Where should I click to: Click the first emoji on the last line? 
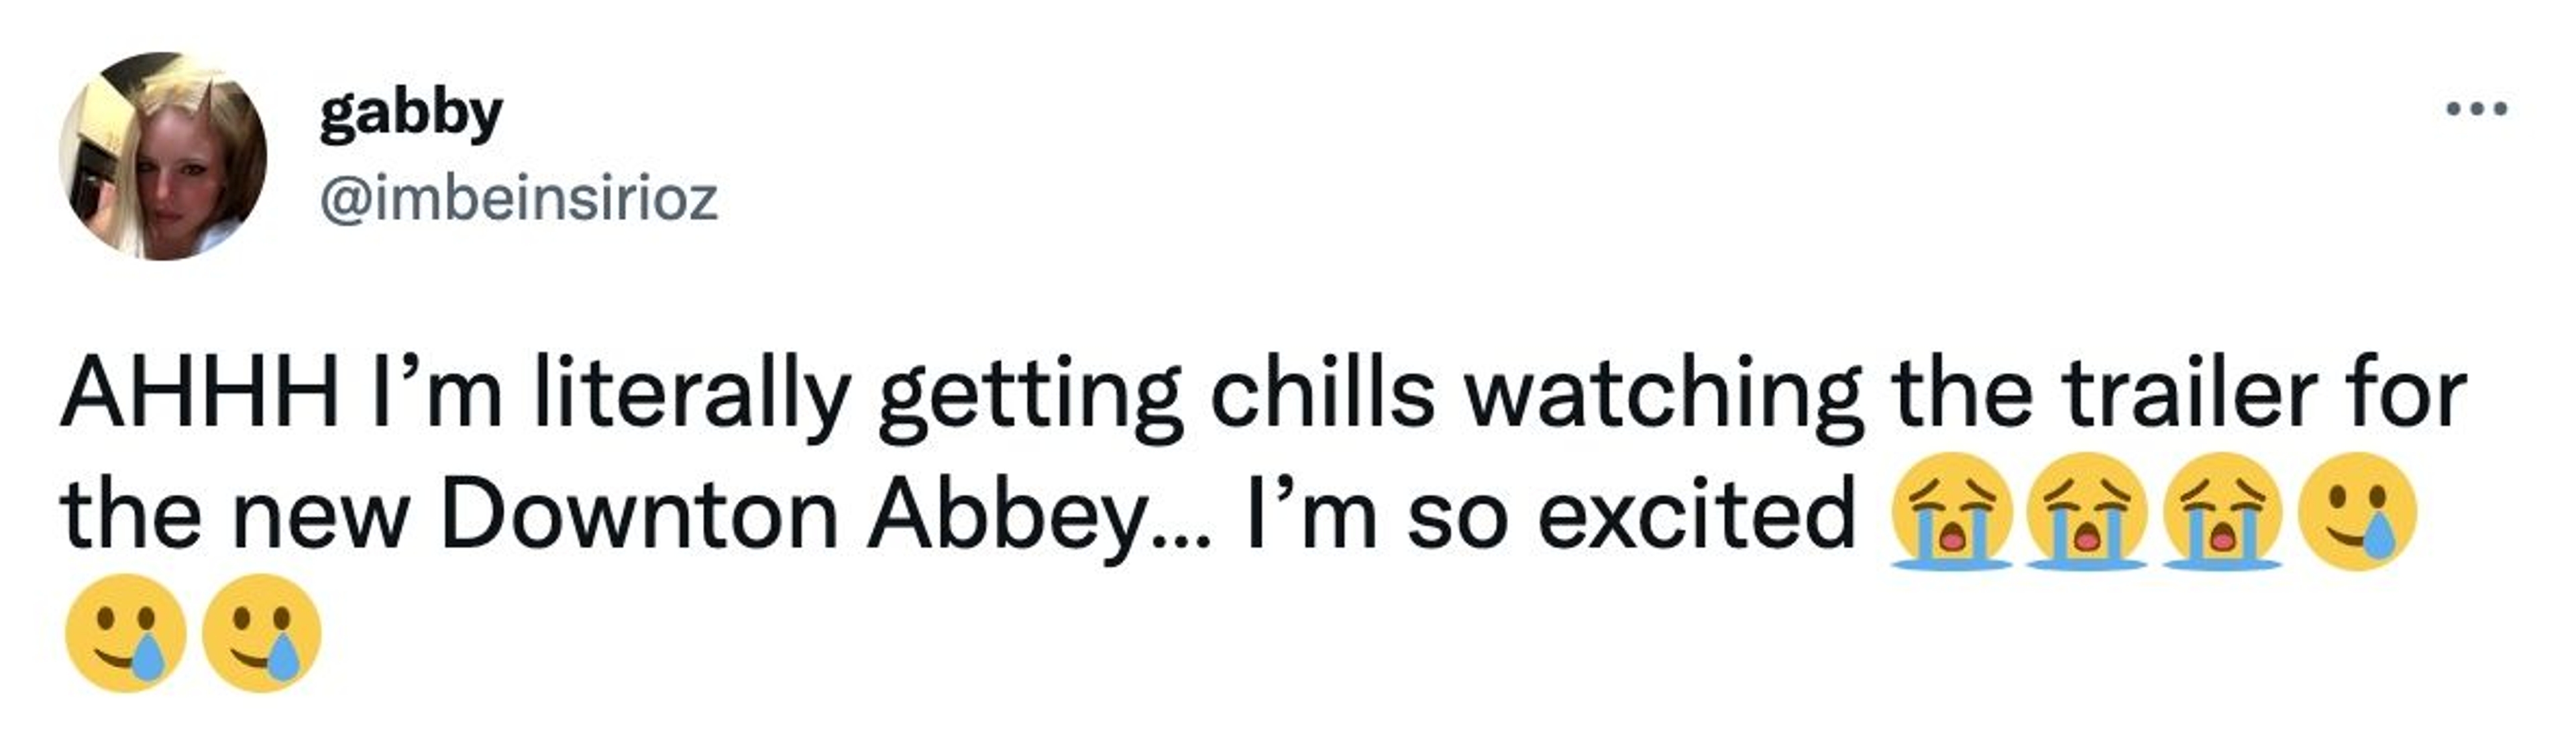click(126, 633)
